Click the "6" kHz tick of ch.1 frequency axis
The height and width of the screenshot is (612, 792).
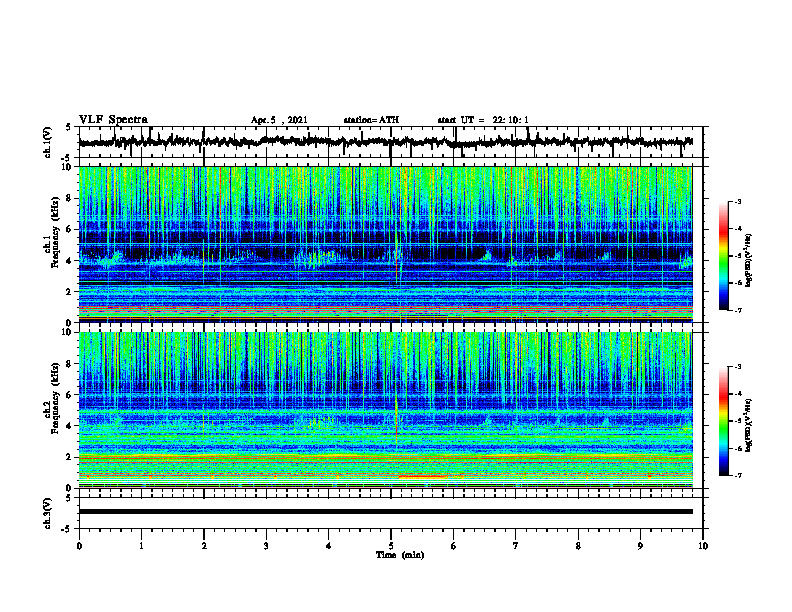[x=70, y=229]
